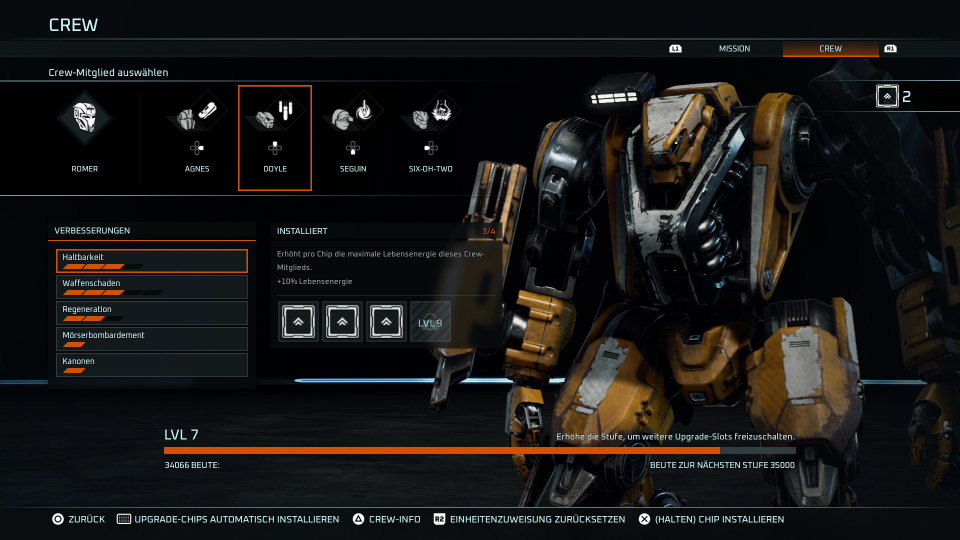Click the Verbesserungen panel header
The width and height of the screenshot is (960, 540).
[x=152, y=231]
